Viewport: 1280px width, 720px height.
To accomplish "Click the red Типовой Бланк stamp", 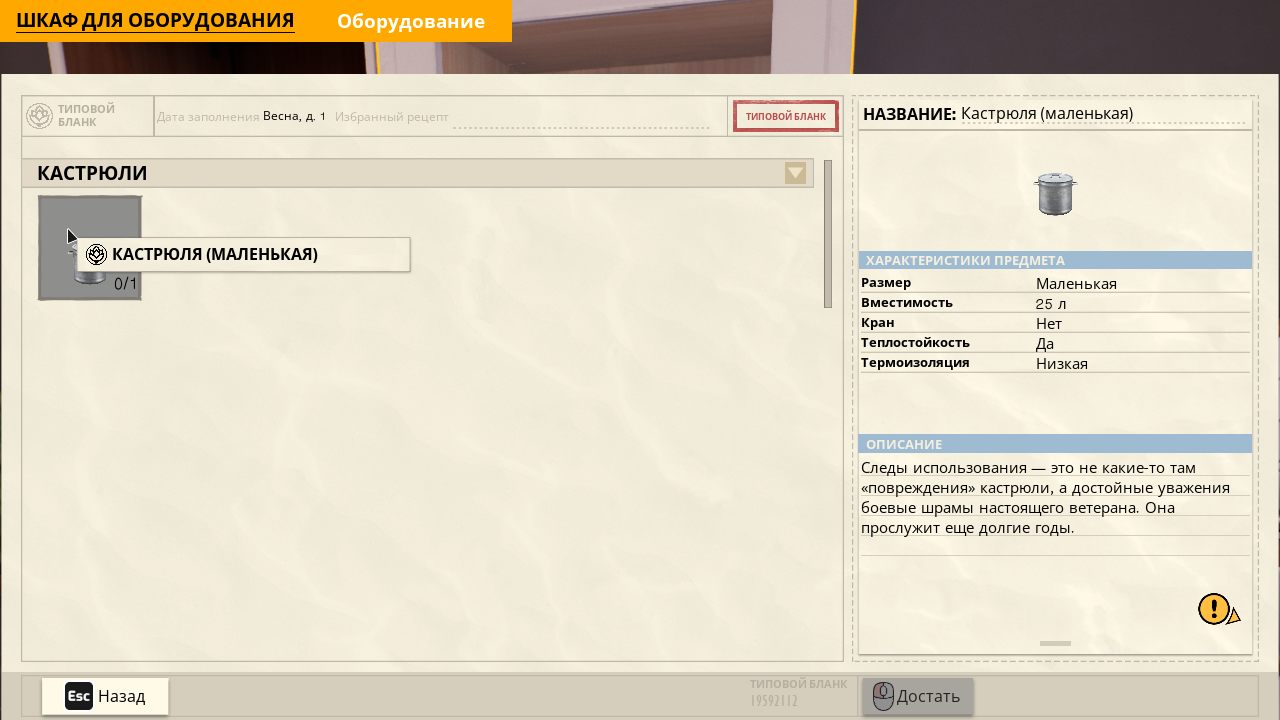I will coord(785,116).
